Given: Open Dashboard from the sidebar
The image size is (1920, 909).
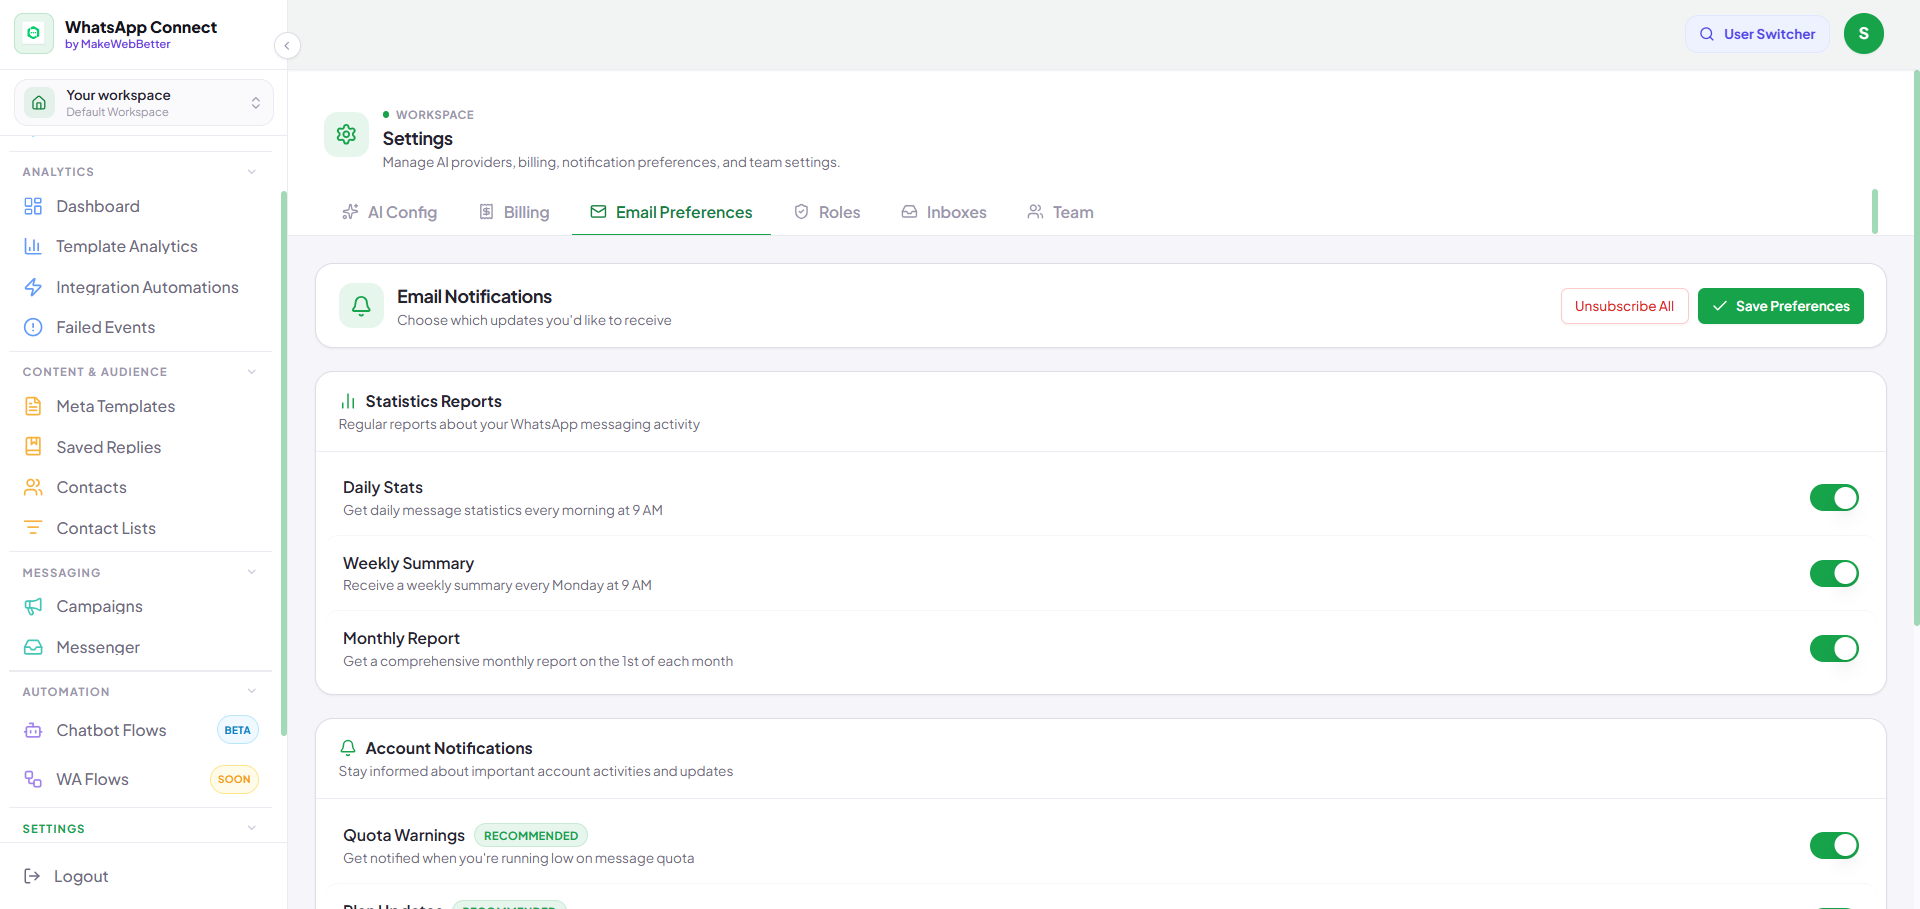Looking at the screenshot, I should 140,206.
